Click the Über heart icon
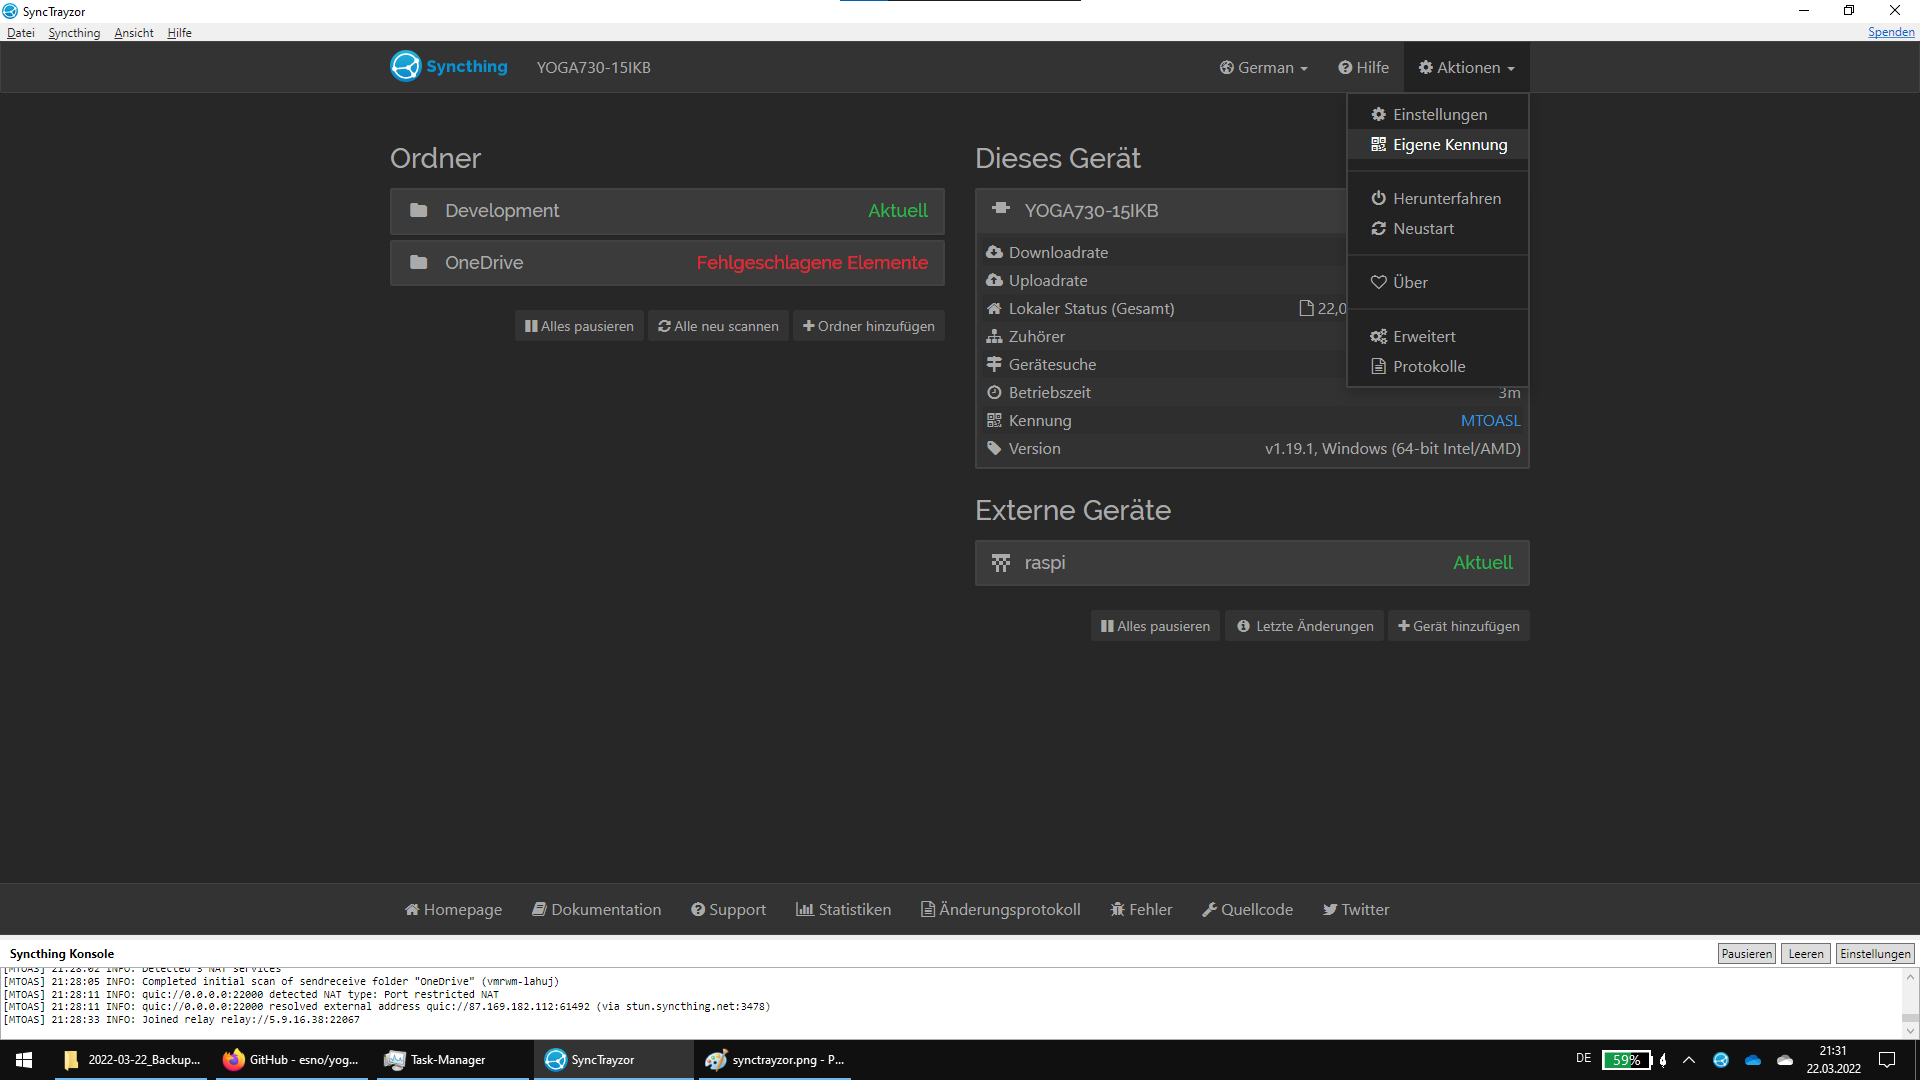 tap(1378, 282)
